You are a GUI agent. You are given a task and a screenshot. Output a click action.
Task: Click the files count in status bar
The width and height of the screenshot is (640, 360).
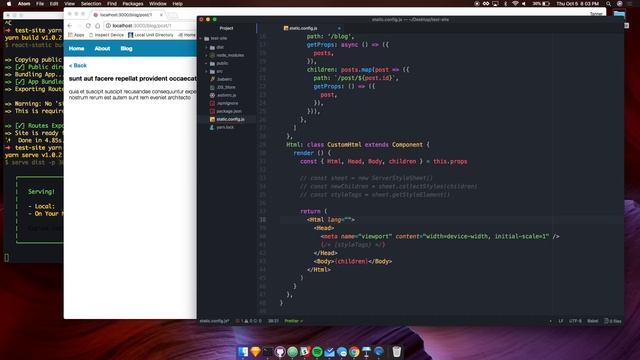click(x=613, y=321)
